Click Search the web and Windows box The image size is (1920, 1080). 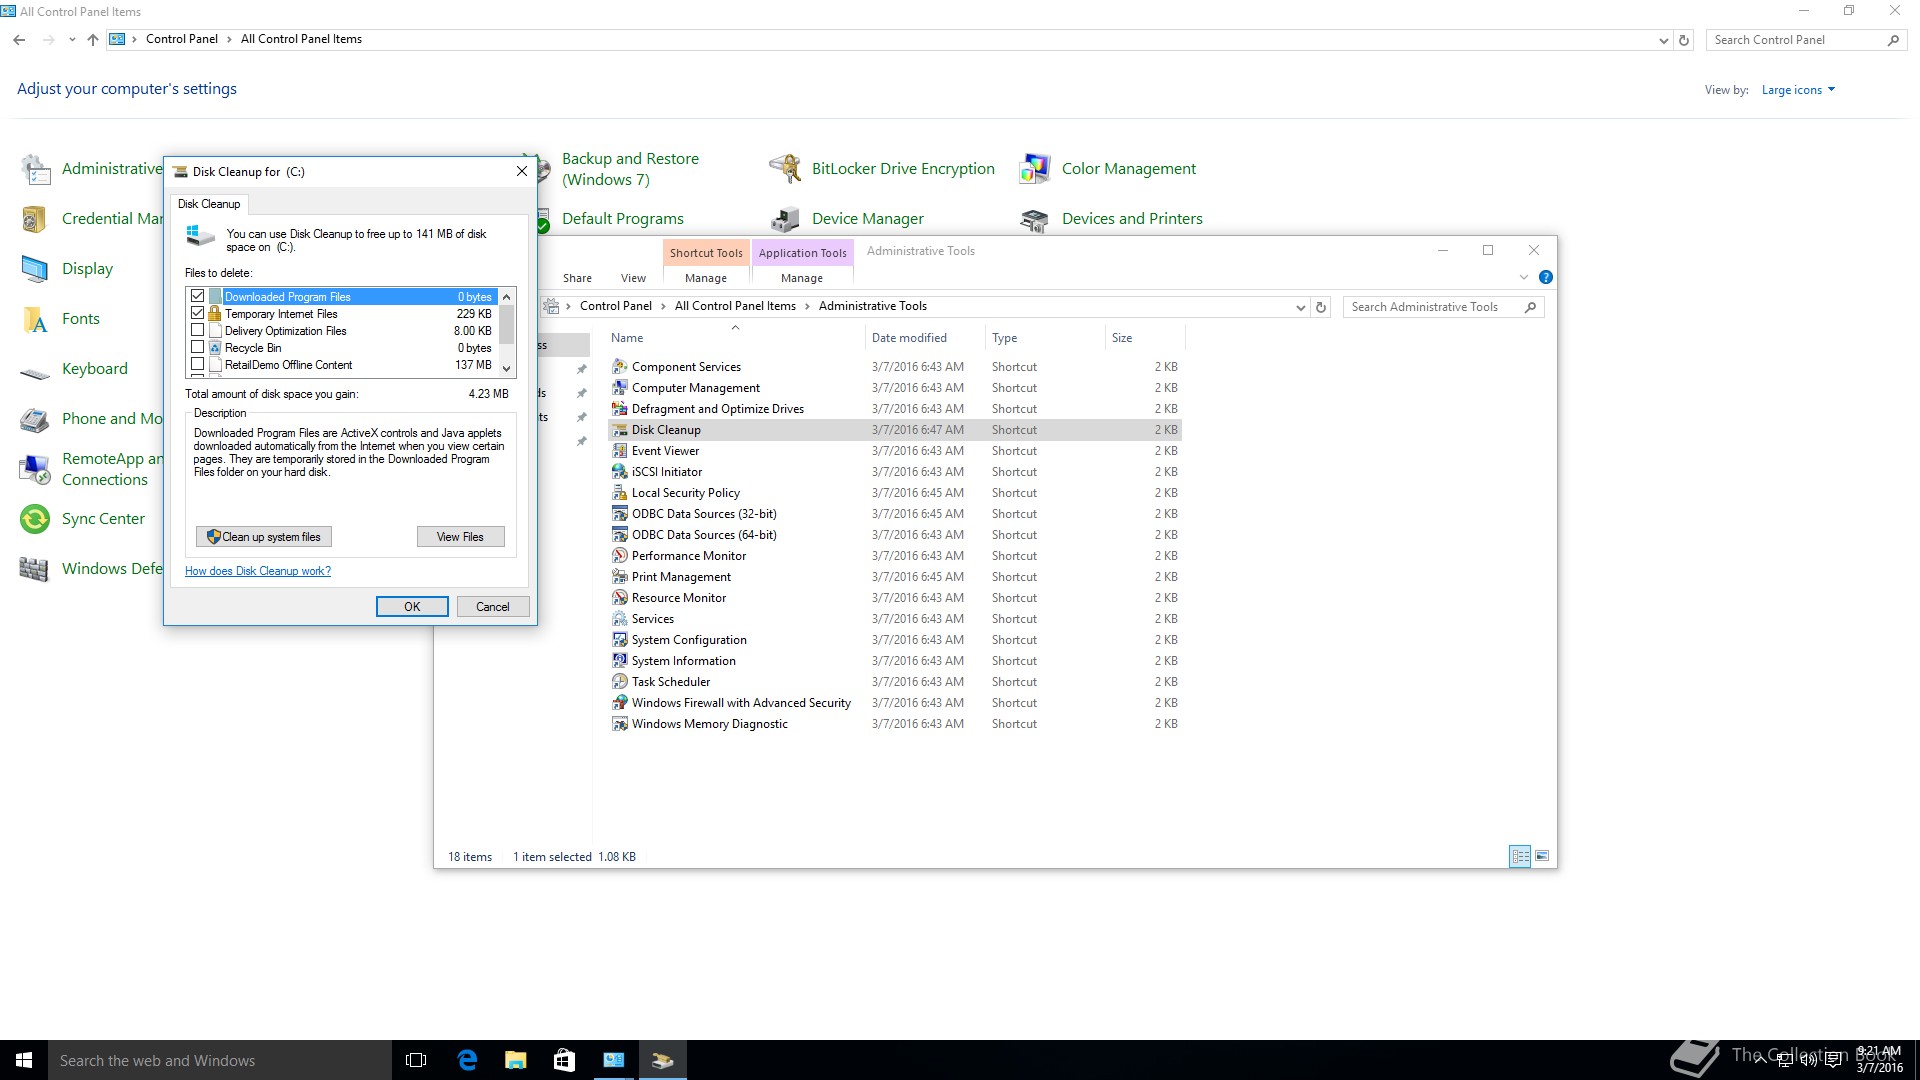click(x=220, y=1060)
